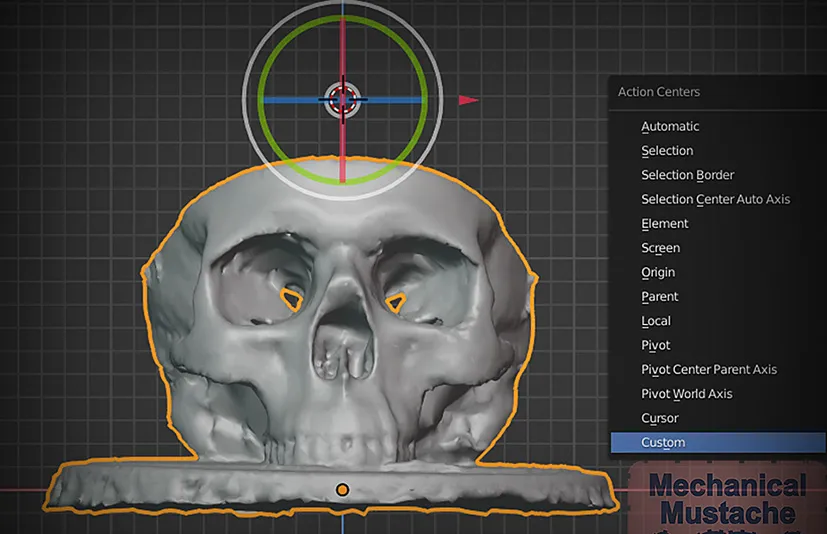
Task: Select Screen action center
Action: tap(717, 248)
